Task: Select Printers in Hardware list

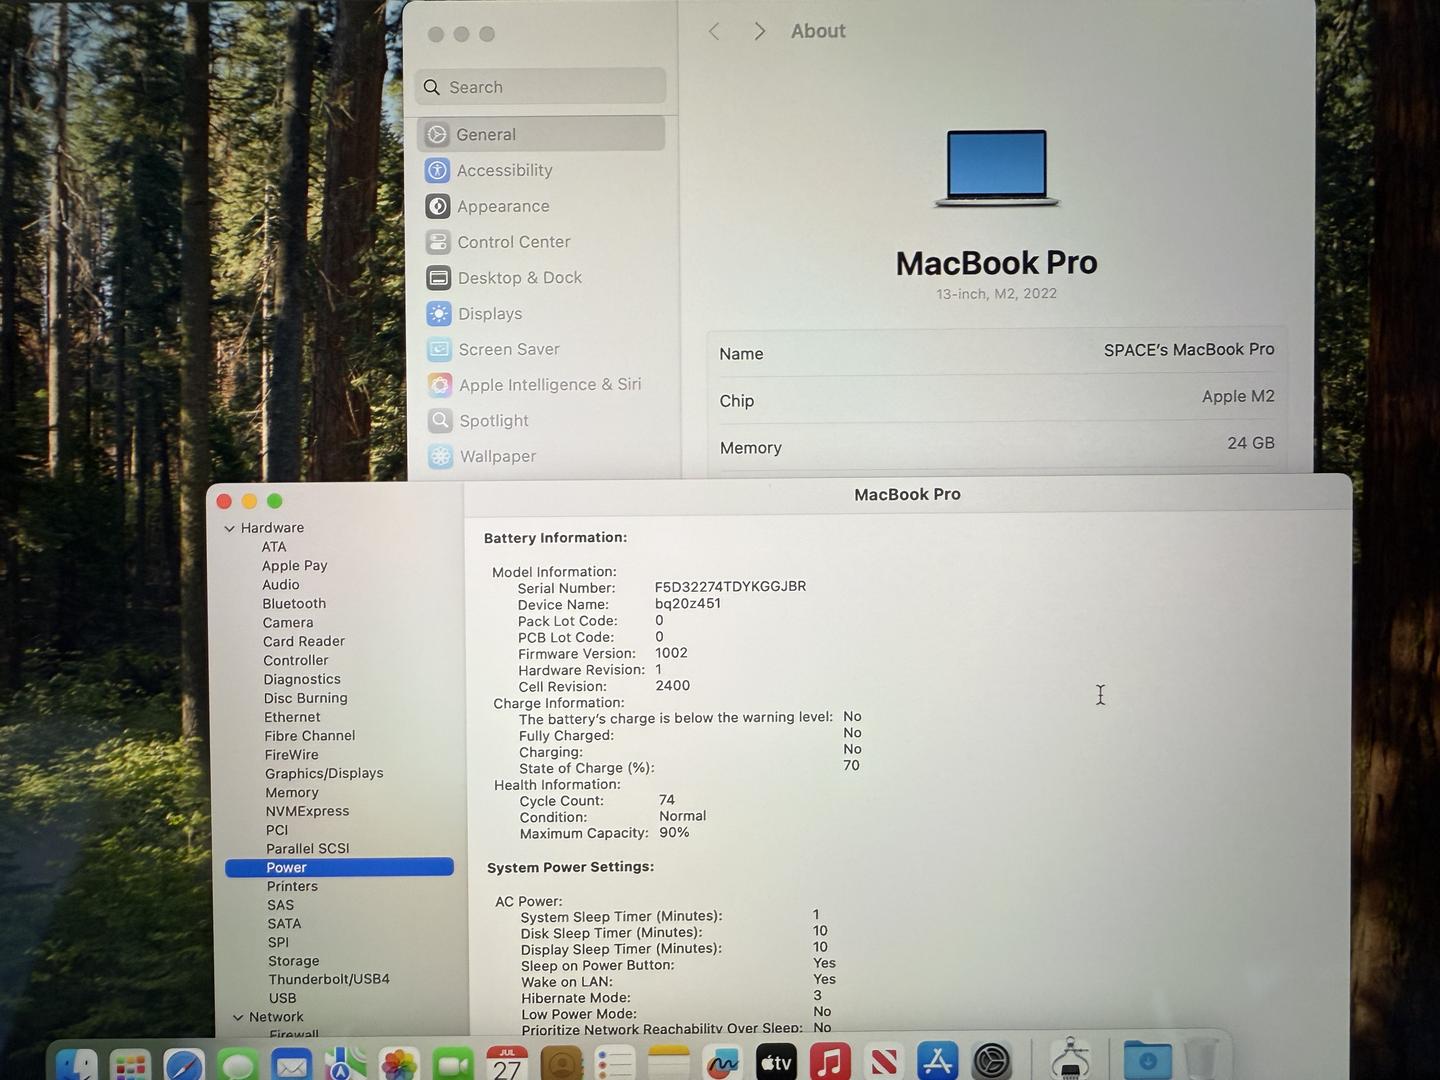Action: (x=292, y=887)
